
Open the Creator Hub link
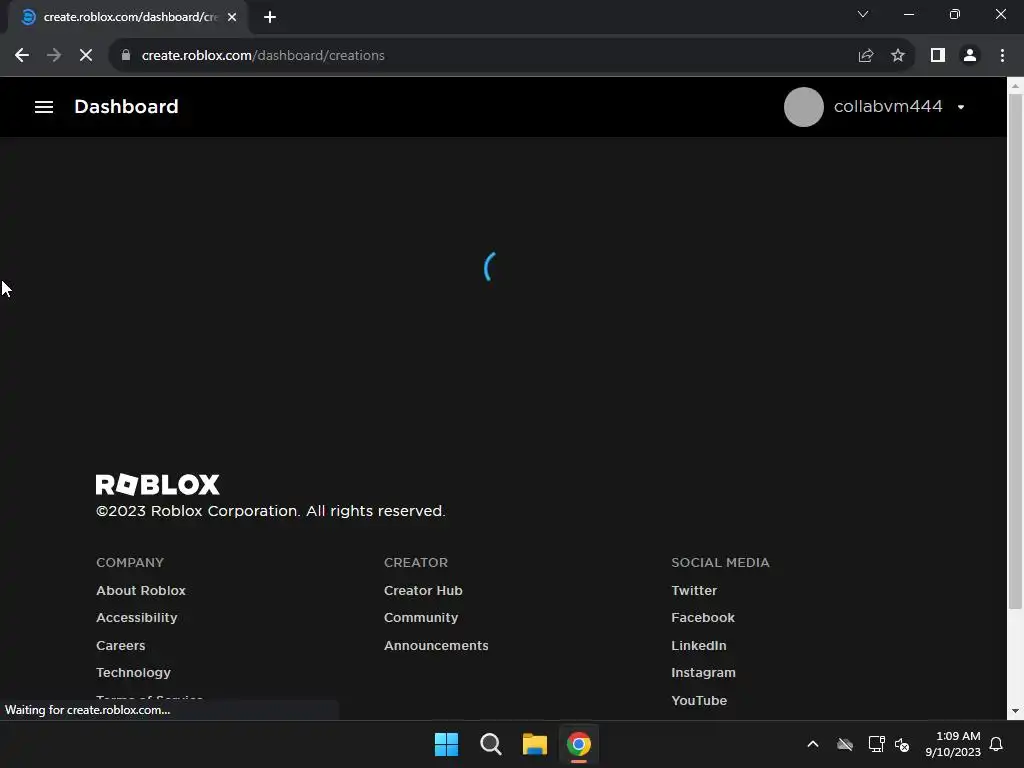click(423, 590)
